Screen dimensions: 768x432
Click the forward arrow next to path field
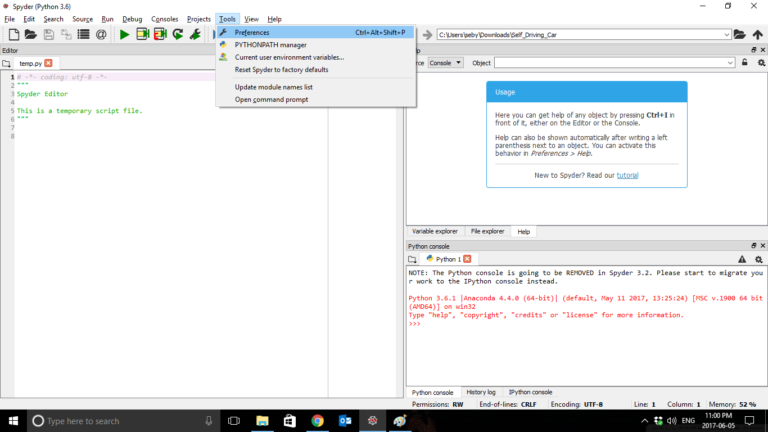427,35
